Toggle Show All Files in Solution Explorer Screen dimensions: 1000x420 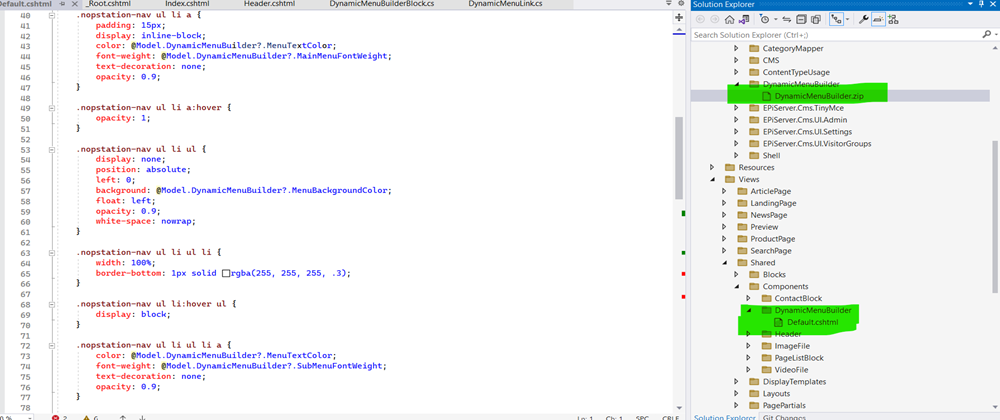tap(816, 19)
